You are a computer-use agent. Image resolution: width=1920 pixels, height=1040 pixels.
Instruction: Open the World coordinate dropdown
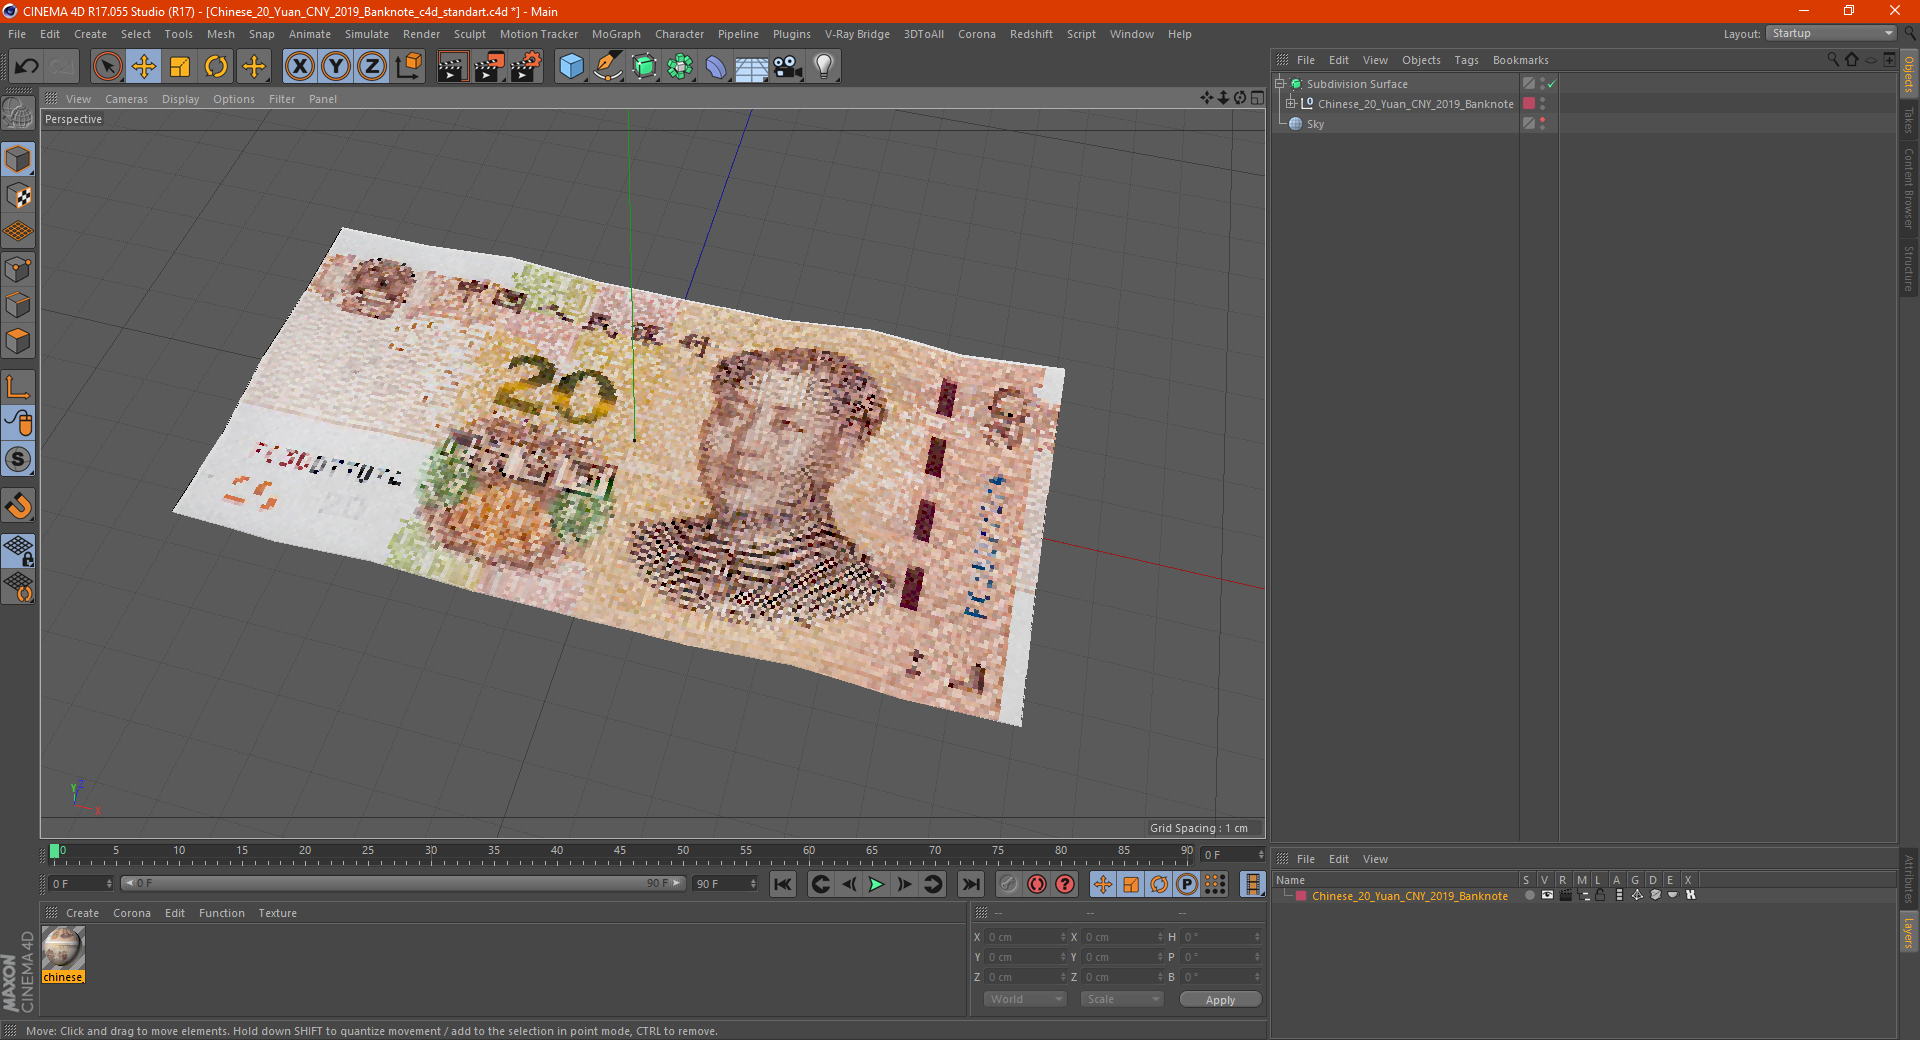tap(1025, 999)
